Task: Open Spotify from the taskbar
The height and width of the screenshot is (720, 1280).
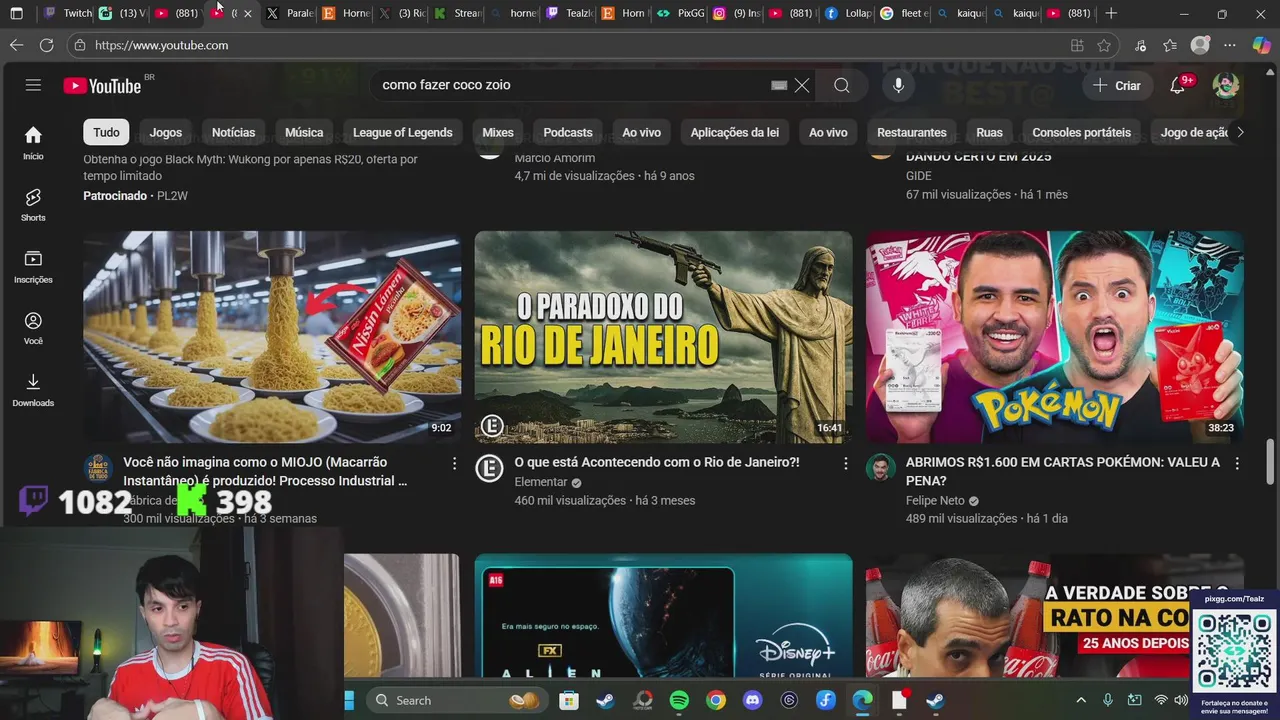Action: pos(679,700)
